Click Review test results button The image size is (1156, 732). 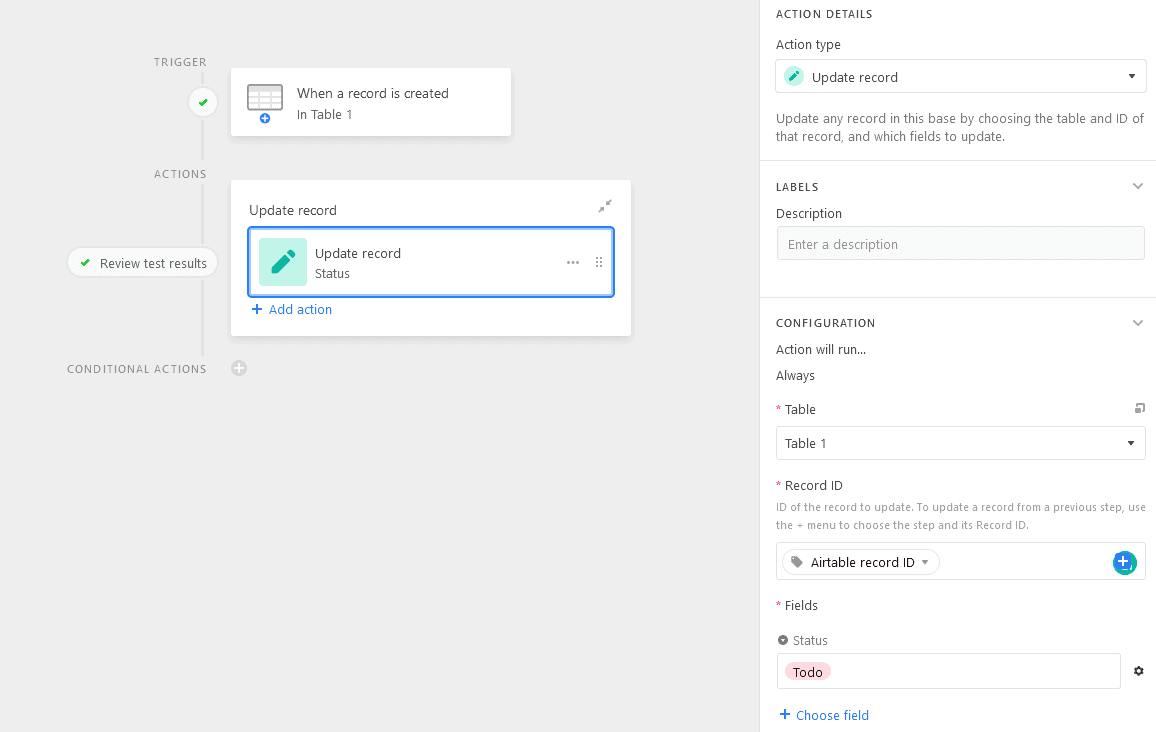143,263
